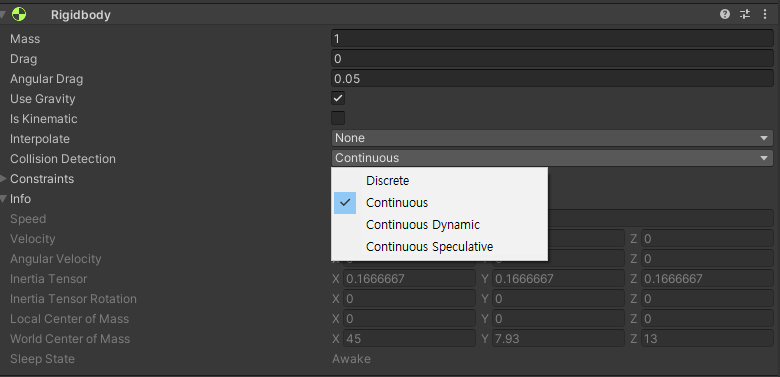This screenshot has height=377, width=780.
Task: Click the Inertia Tensor Y field
Action: (558, 279)
